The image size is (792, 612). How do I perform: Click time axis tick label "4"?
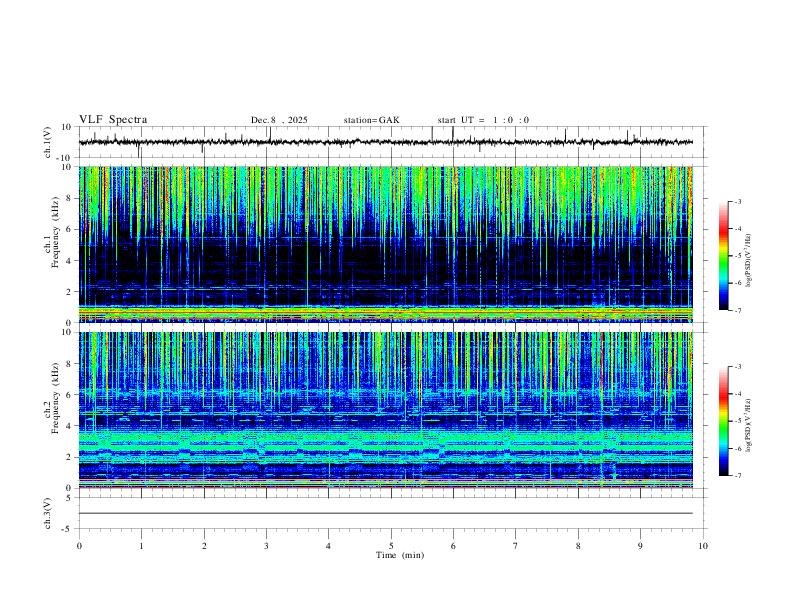(328, 546)
